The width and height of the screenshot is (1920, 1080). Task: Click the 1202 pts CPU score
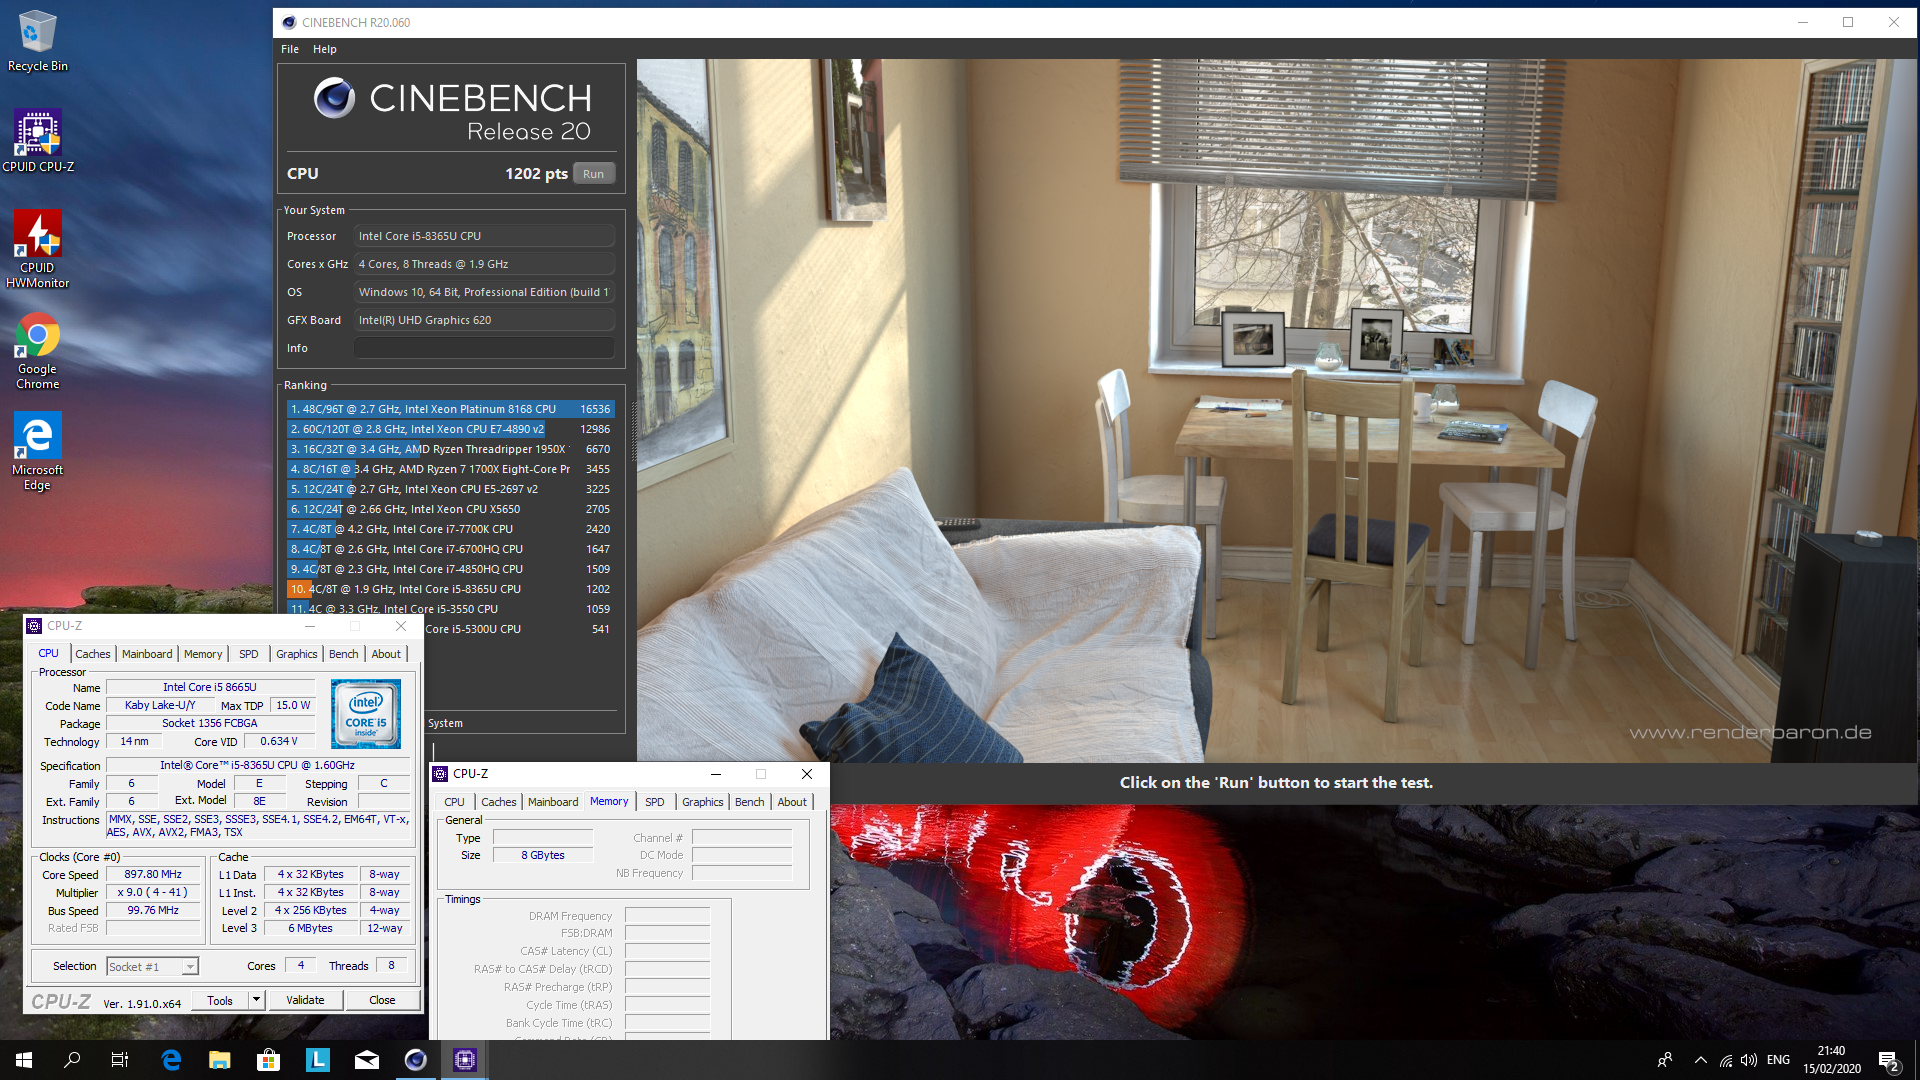pyautogui.click(x=536, y=174)
